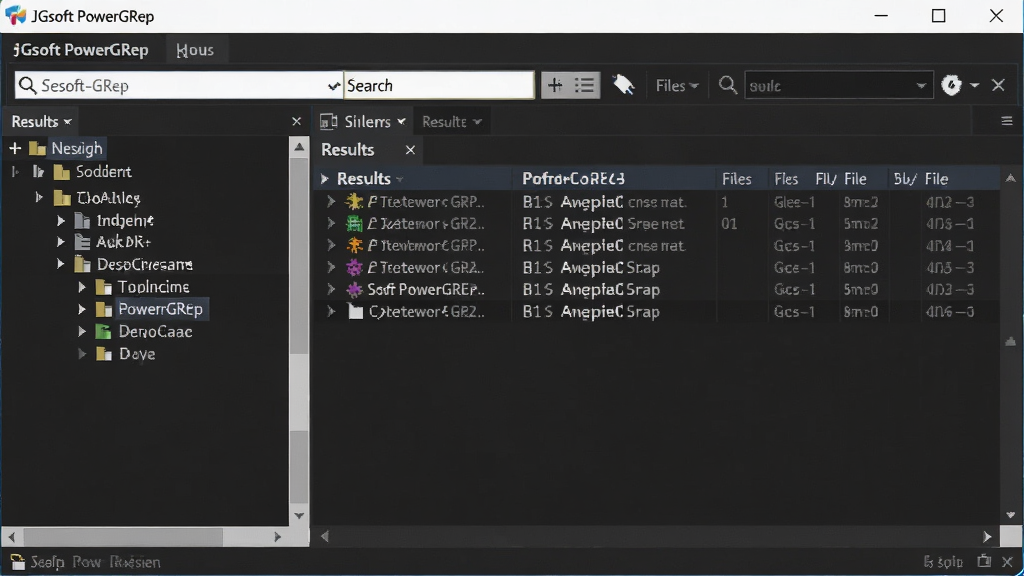Click the green DenoCaac folder icon

click(x=103, y=332)
